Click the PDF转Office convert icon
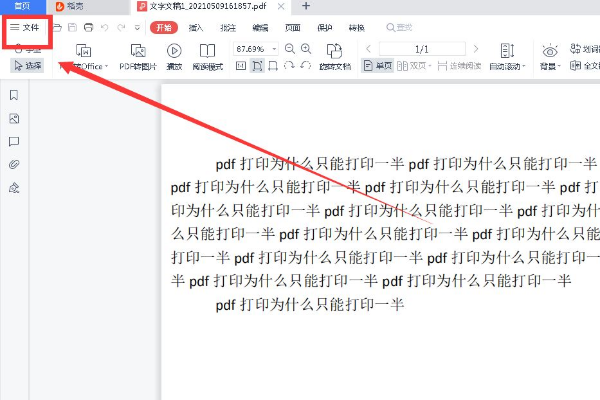This screenshot has height=400, width=600. point(83,51)
